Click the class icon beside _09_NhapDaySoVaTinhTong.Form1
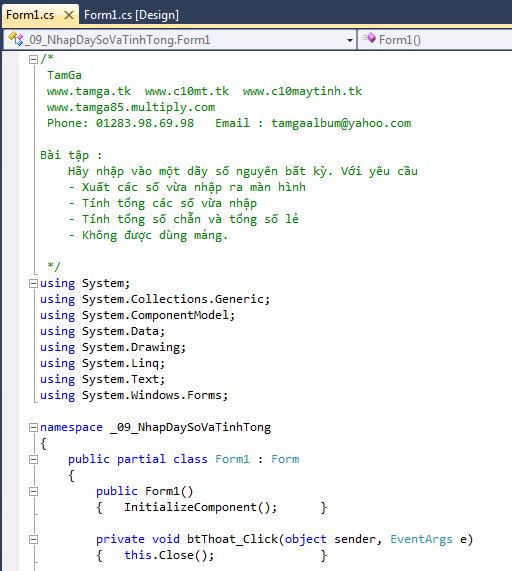 (16, 39)
